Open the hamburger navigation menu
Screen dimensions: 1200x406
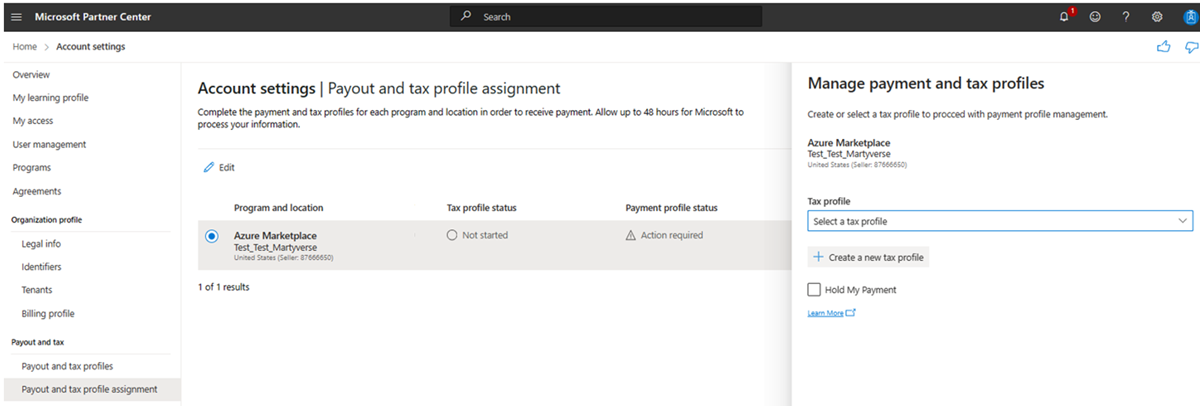tap(15, 17)
